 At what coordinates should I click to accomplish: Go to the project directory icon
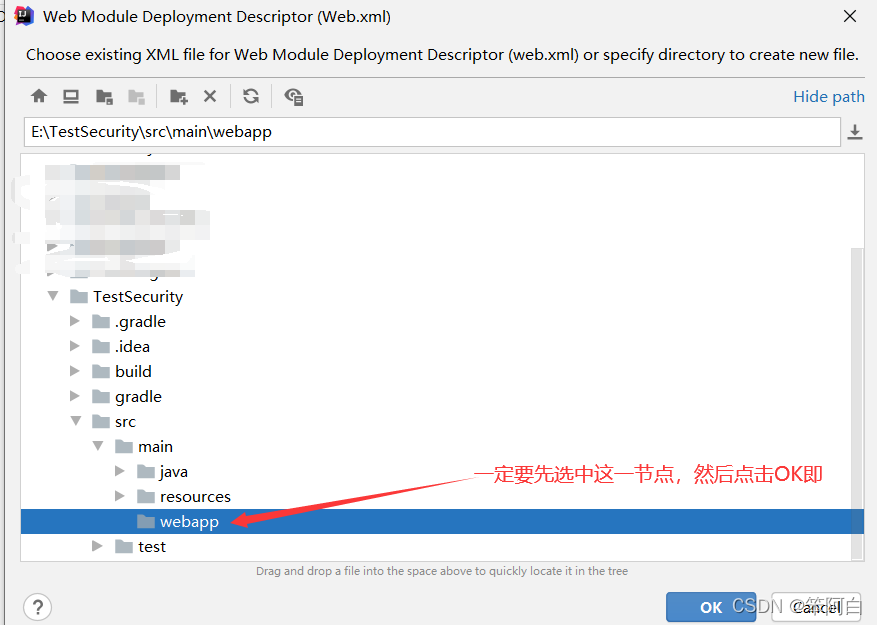coord(104,97)
